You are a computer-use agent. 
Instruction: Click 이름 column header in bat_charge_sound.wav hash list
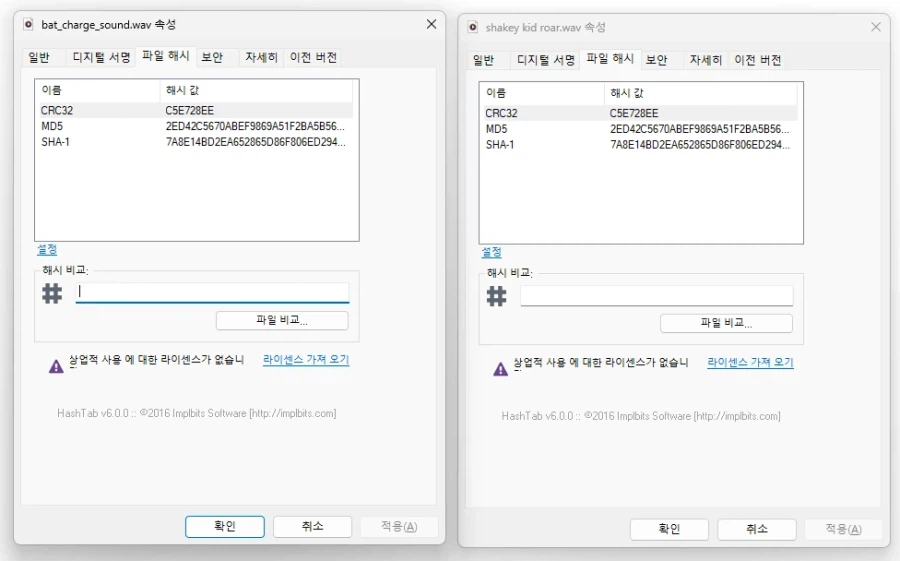[x=98, y=91]
